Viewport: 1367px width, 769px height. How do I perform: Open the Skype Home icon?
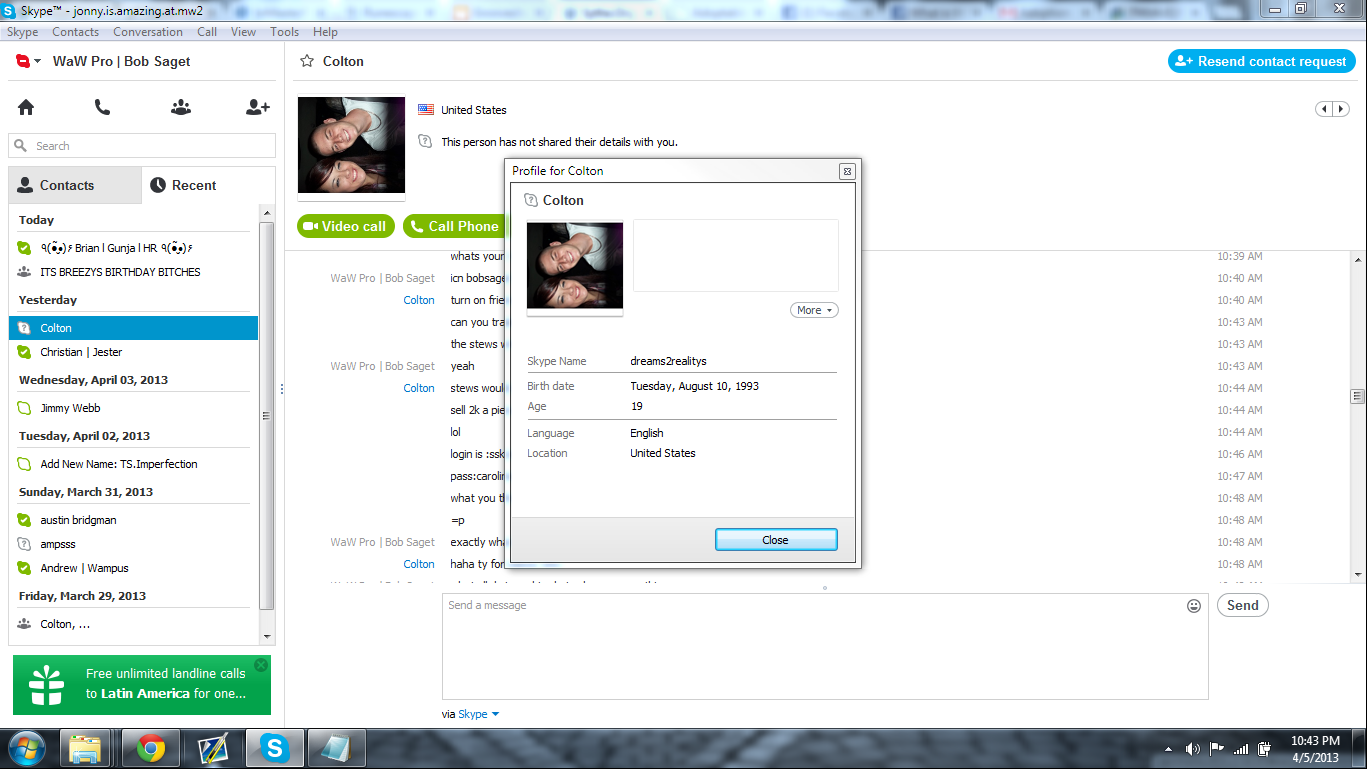point(26,107)
